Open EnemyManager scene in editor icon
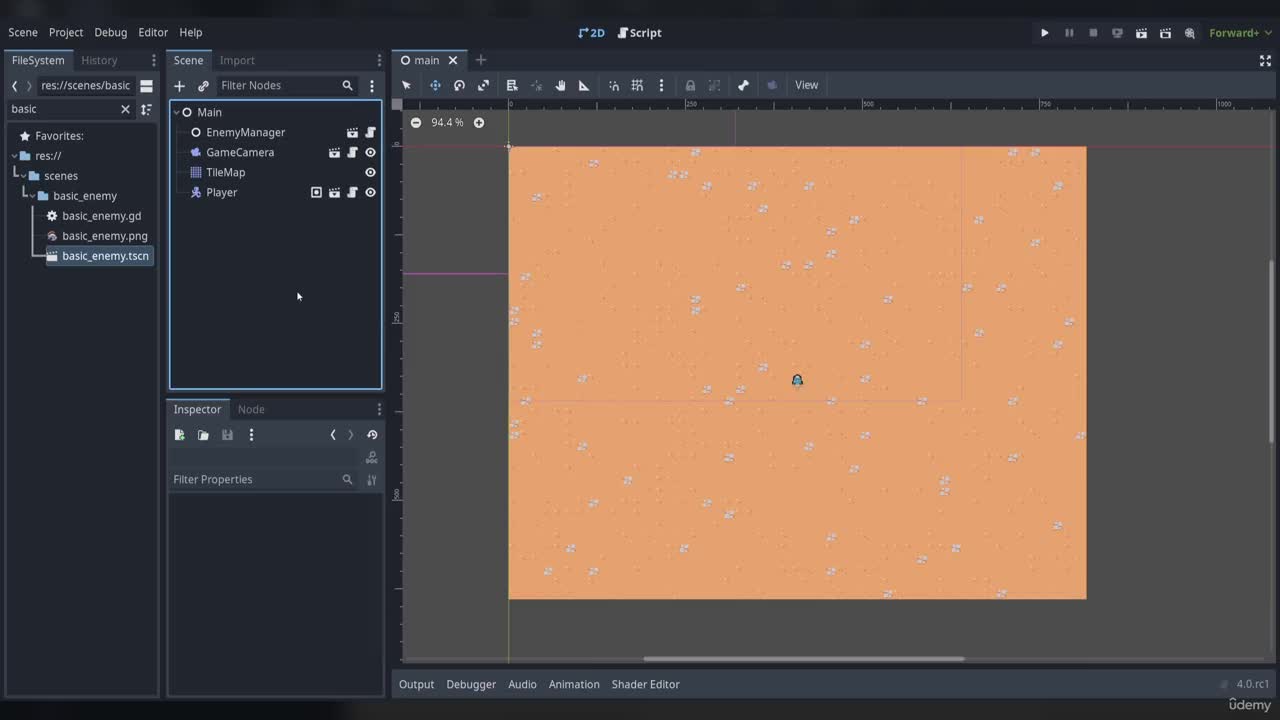This screenshot has height=720, width=1280. (x=352, y=132)
